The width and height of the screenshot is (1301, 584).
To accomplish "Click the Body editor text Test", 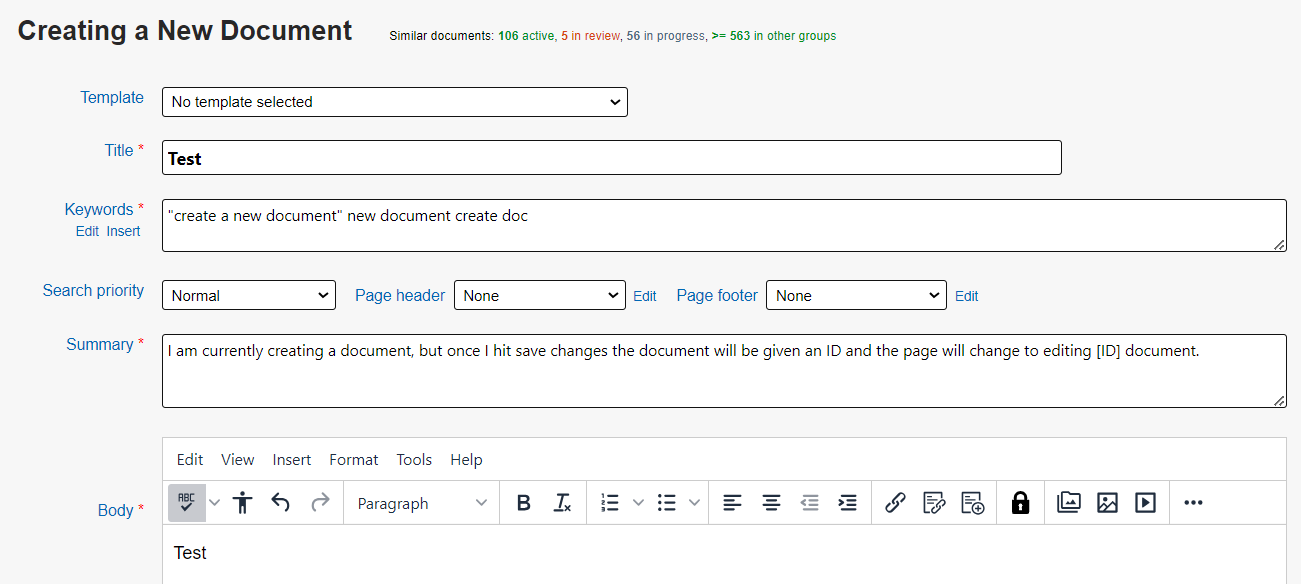I will click(190, 553).
